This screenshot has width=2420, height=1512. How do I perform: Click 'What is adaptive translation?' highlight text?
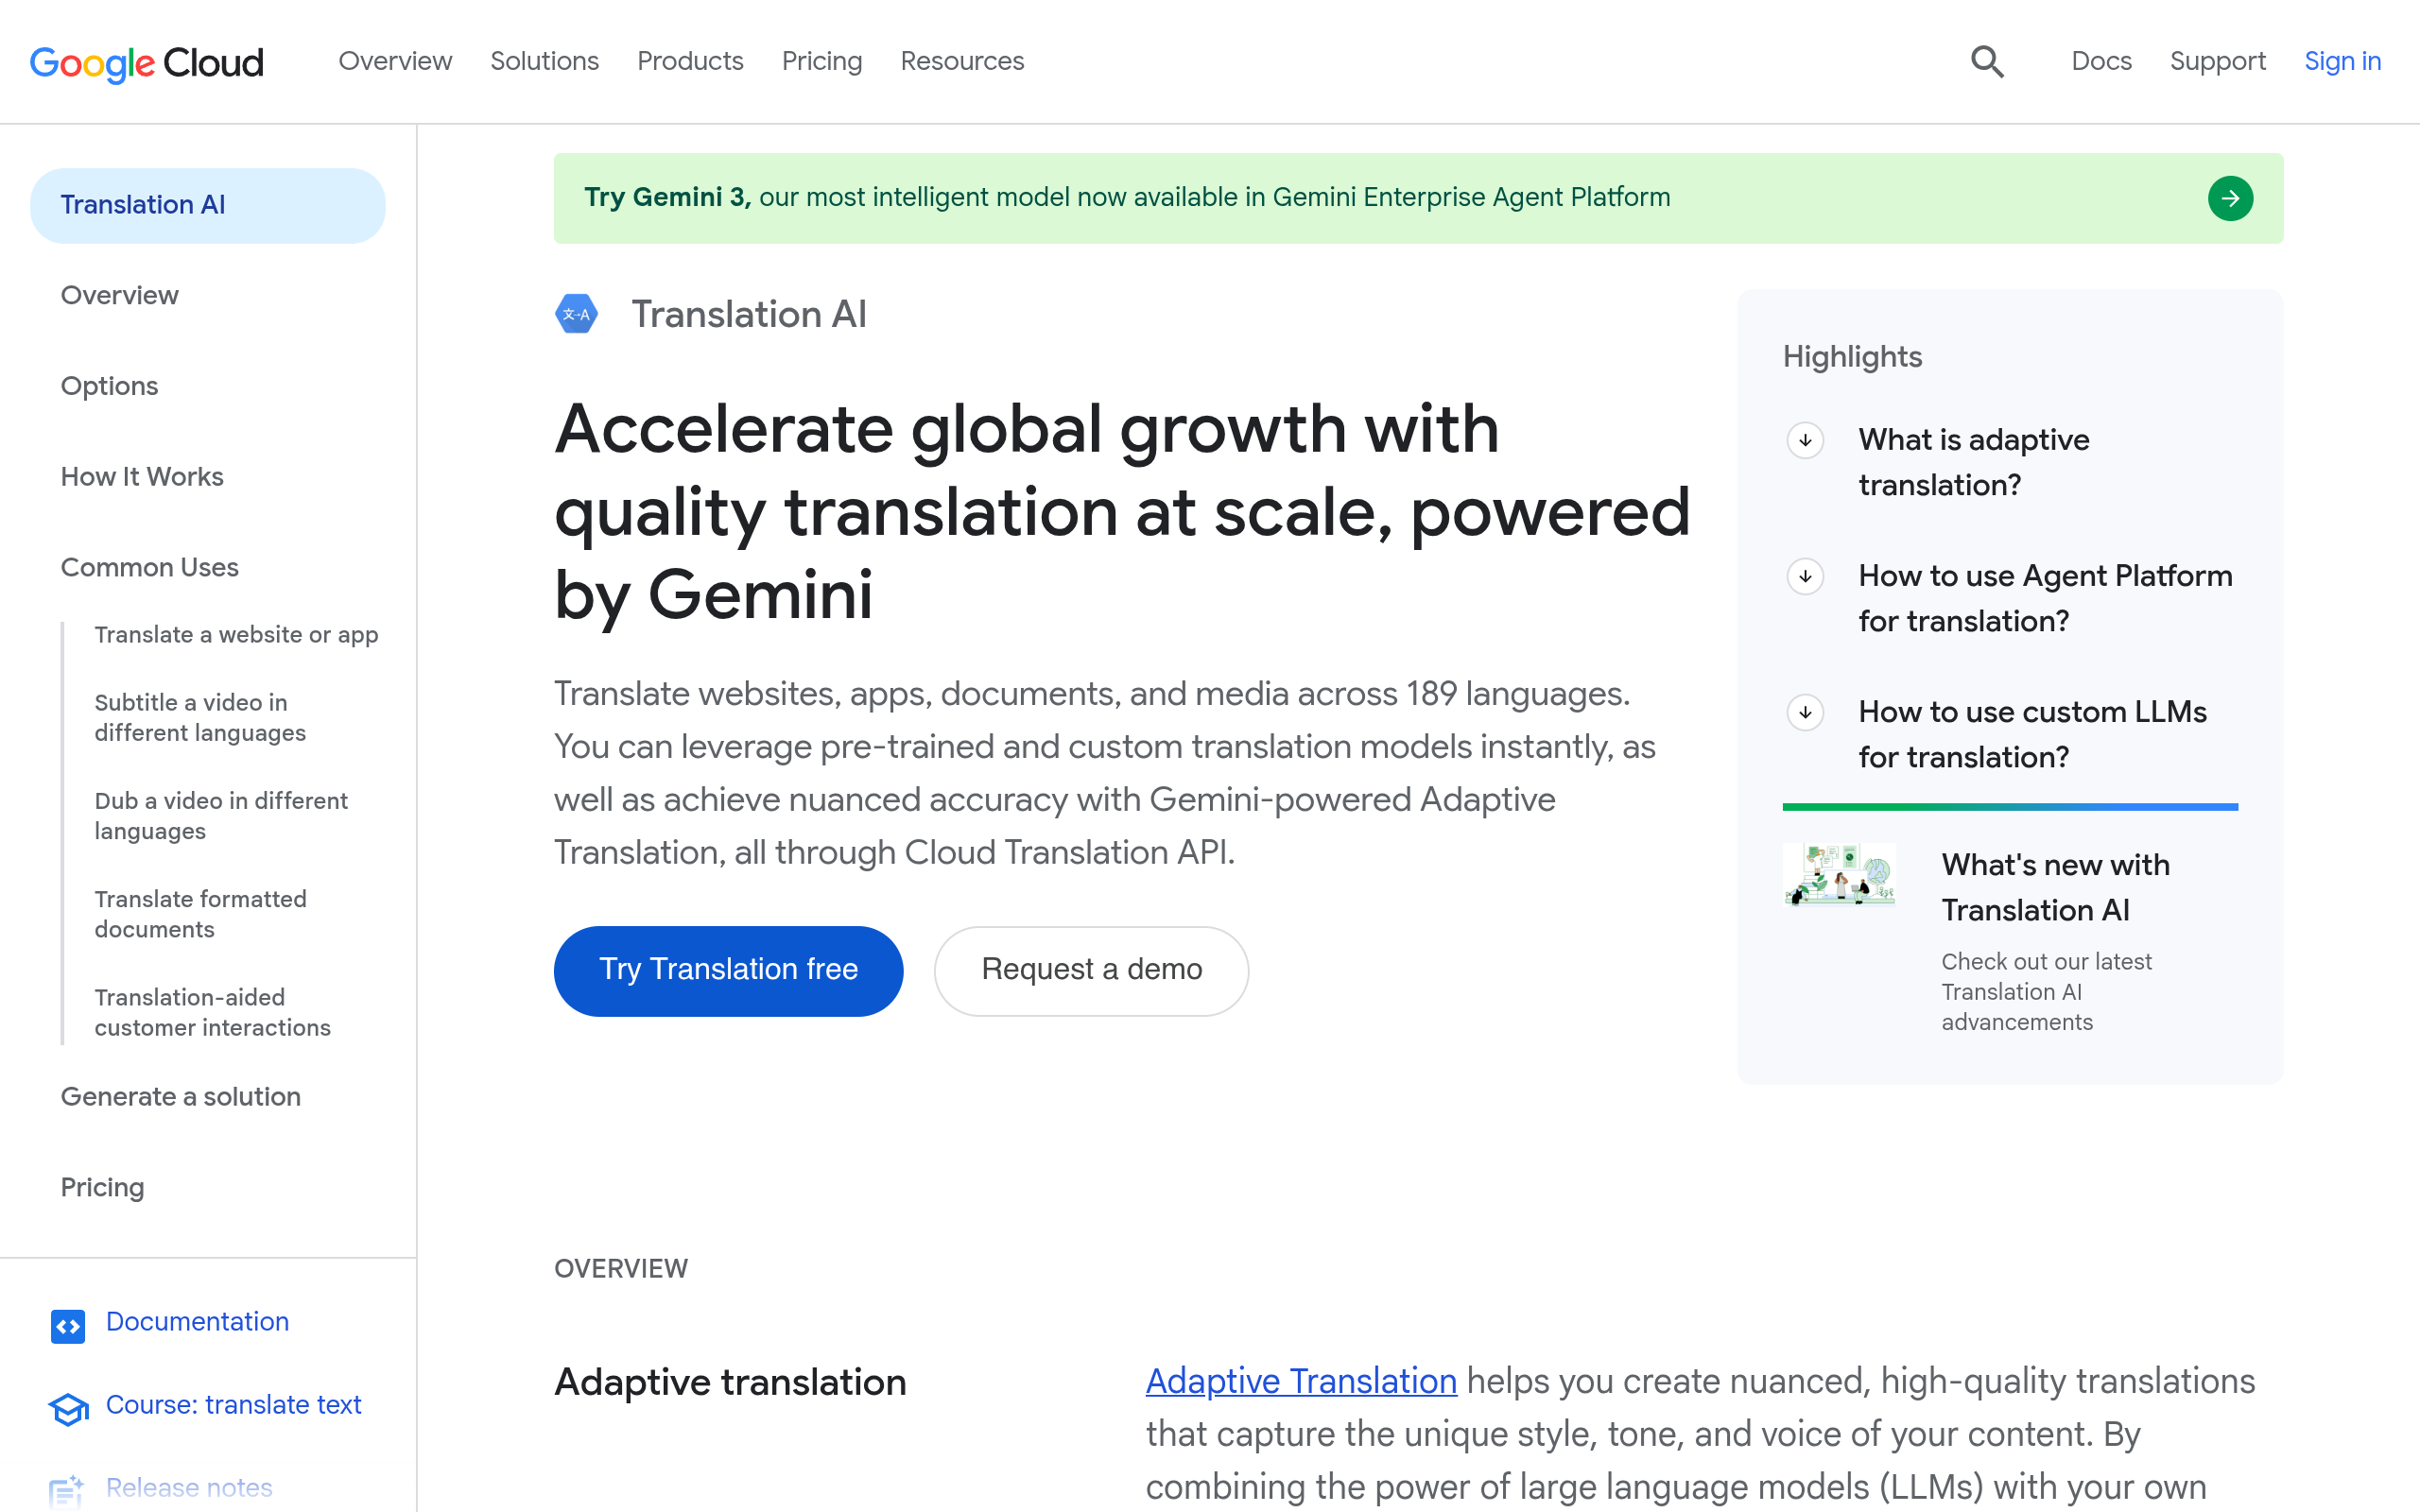click(x=1974, y=462)
